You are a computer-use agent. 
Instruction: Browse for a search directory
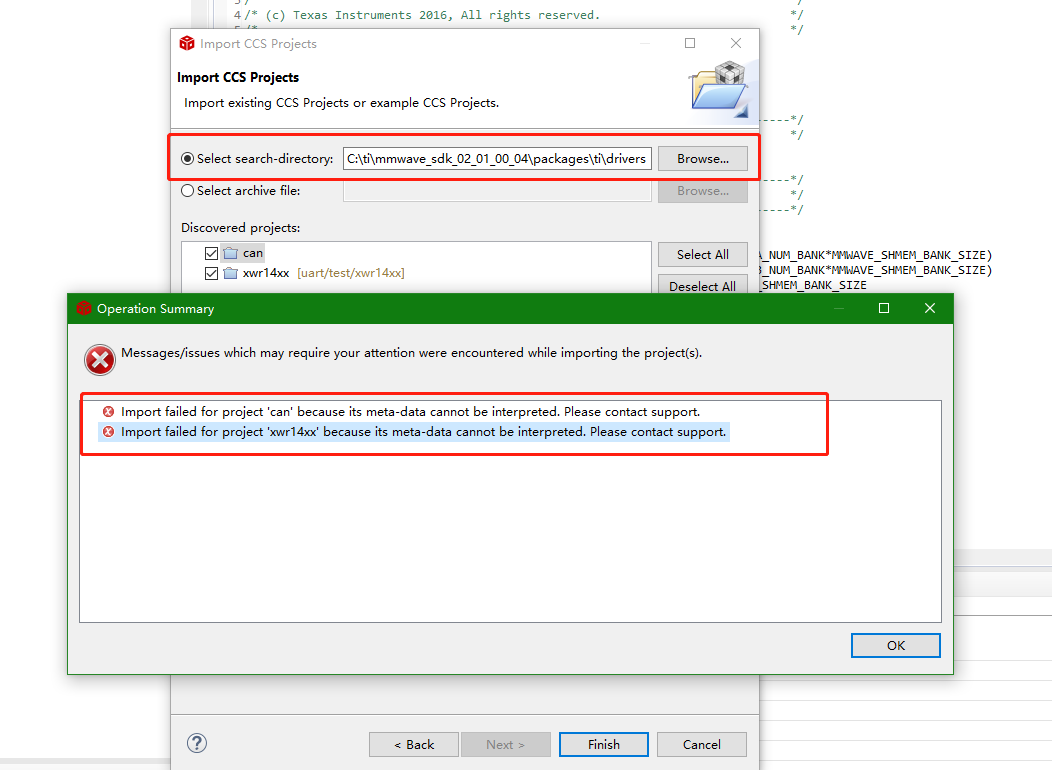[x=702, y=159]
